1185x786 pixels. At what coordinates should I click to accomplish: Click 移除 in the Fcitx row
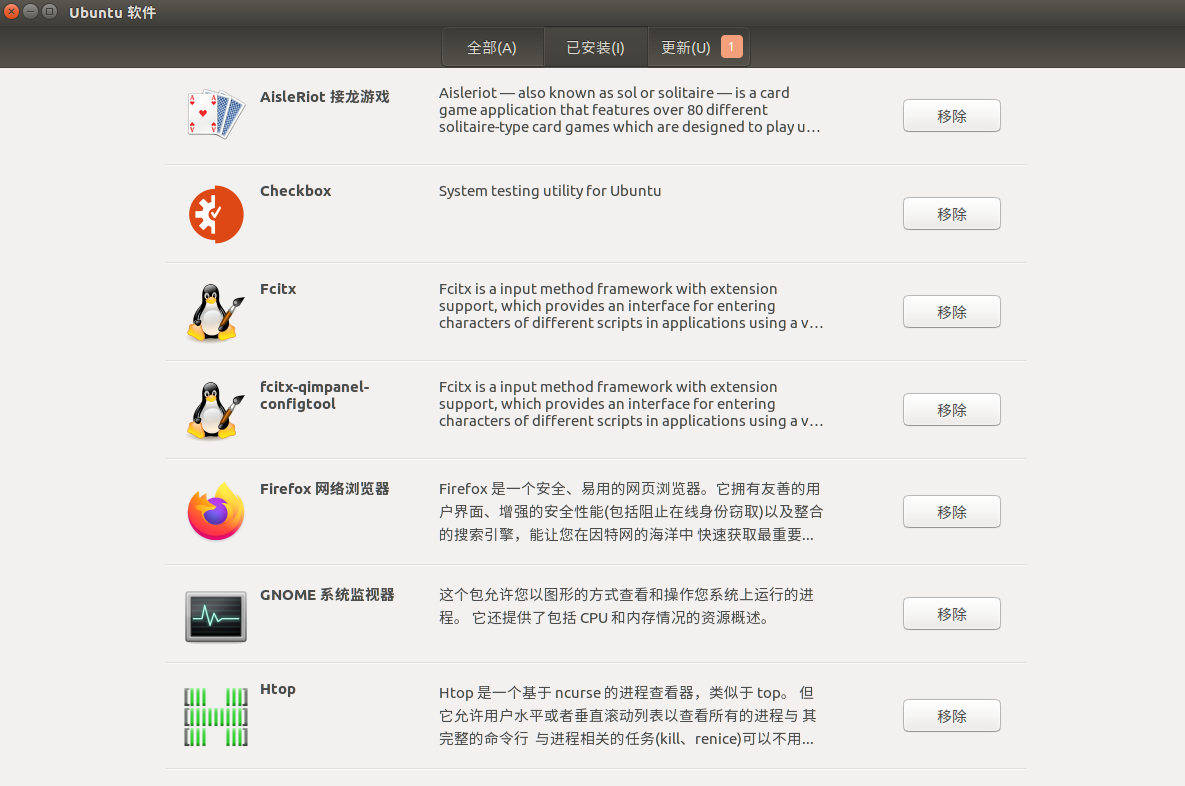tap(951, 312)
